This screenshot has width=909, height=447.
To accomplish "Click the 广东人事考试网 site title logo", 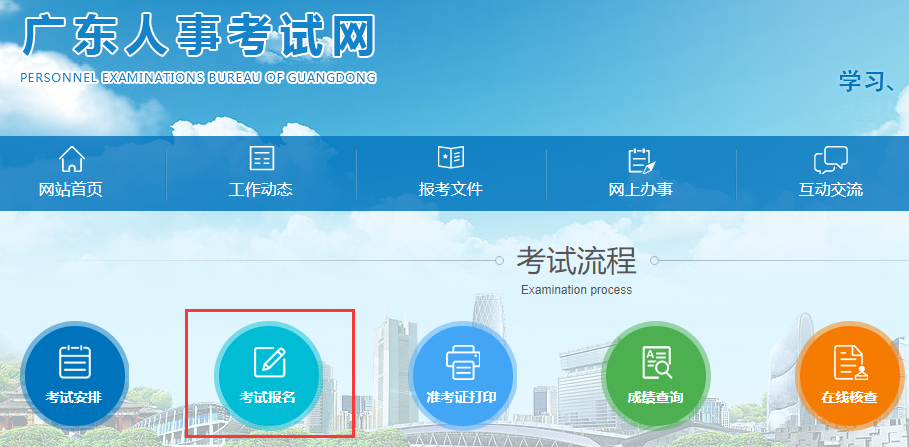I will [x=198, y=36].
